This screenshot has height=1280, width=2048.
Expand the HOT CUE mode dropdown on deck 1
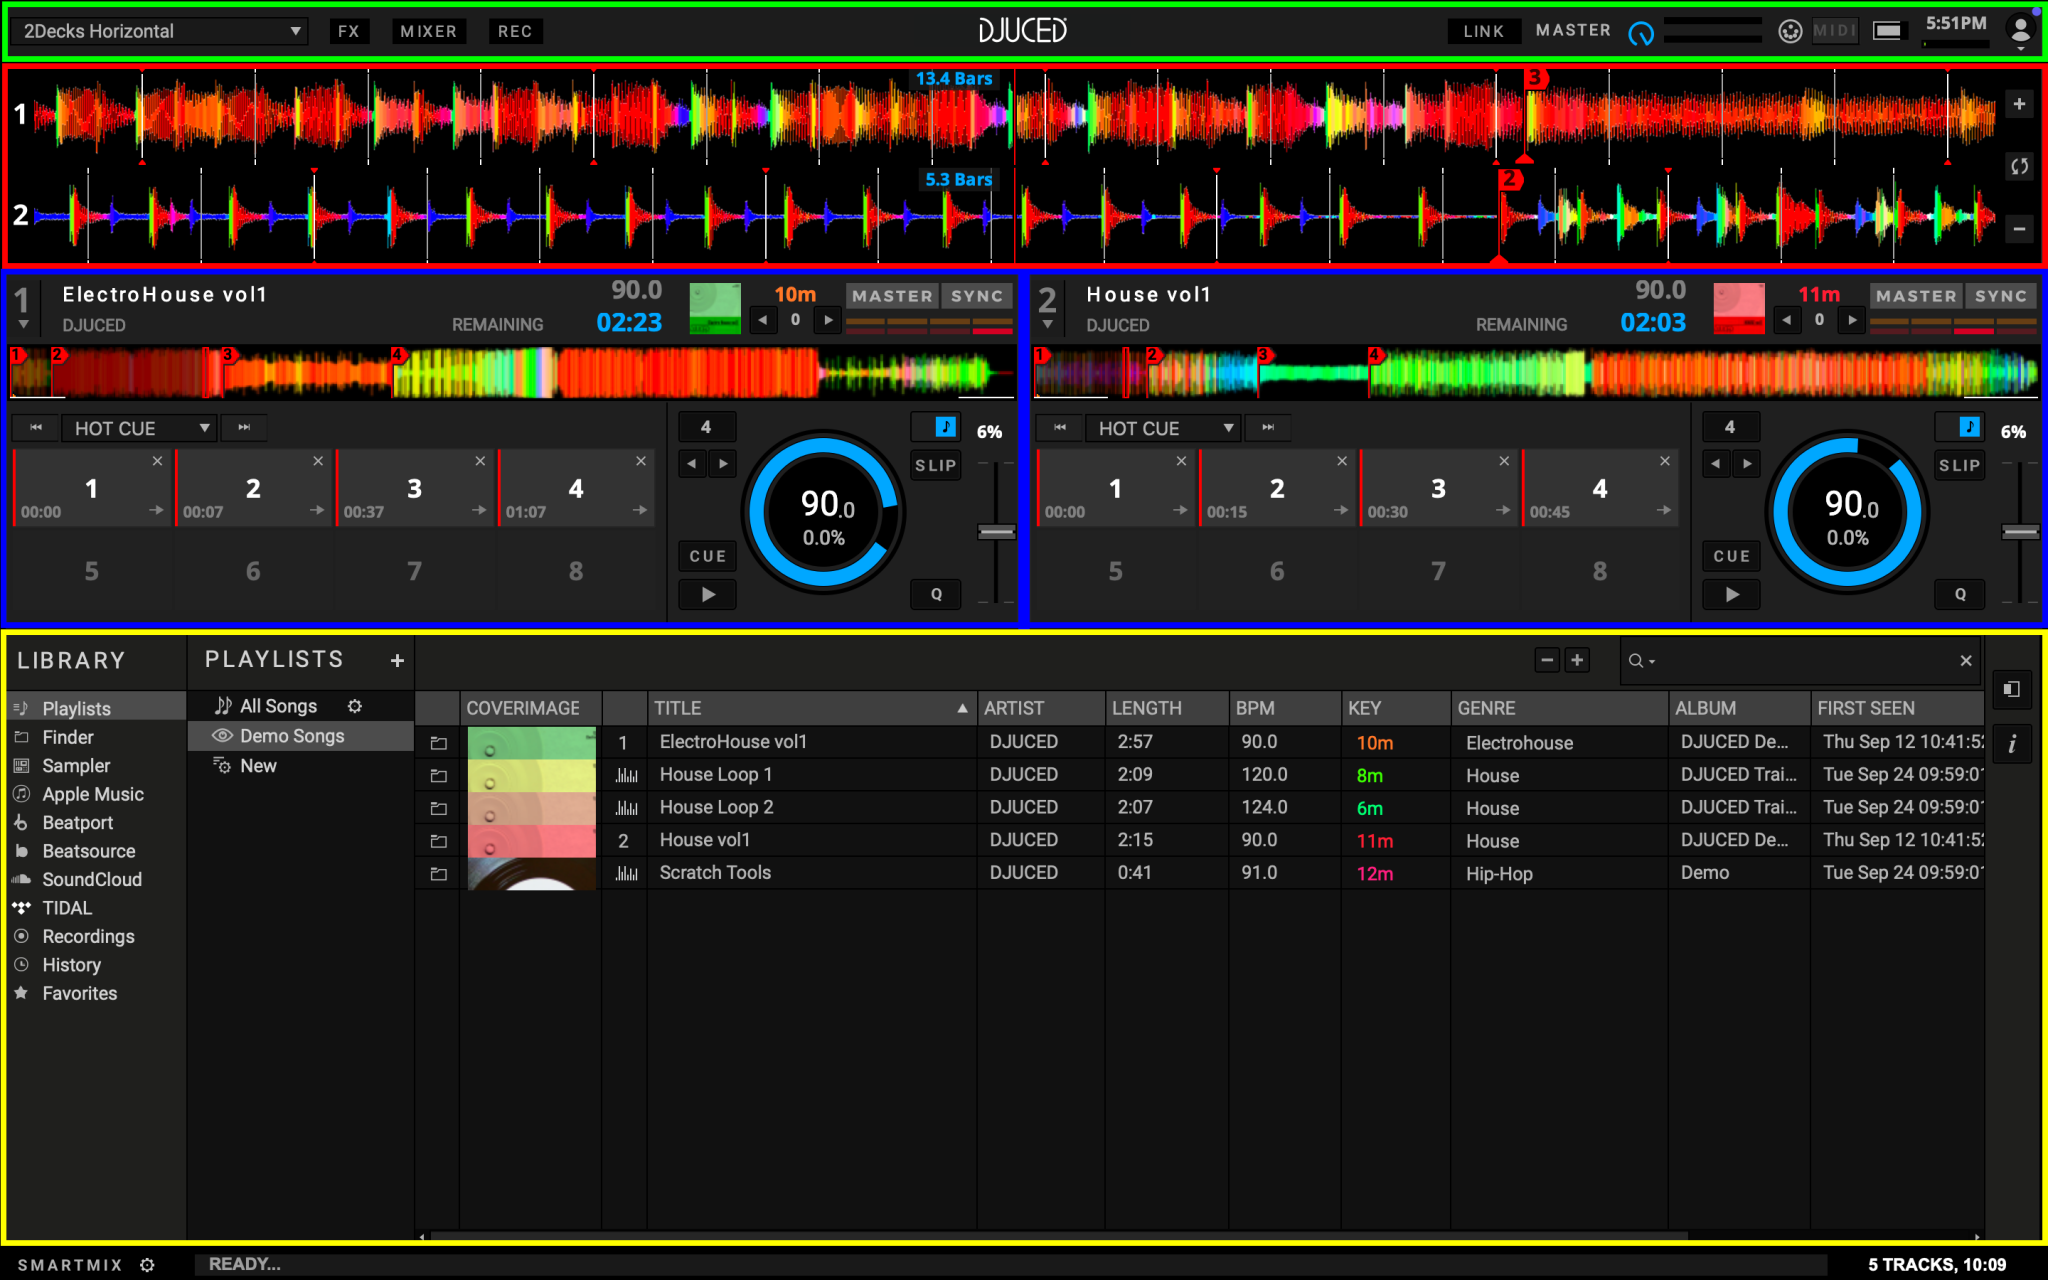[140, 428]
